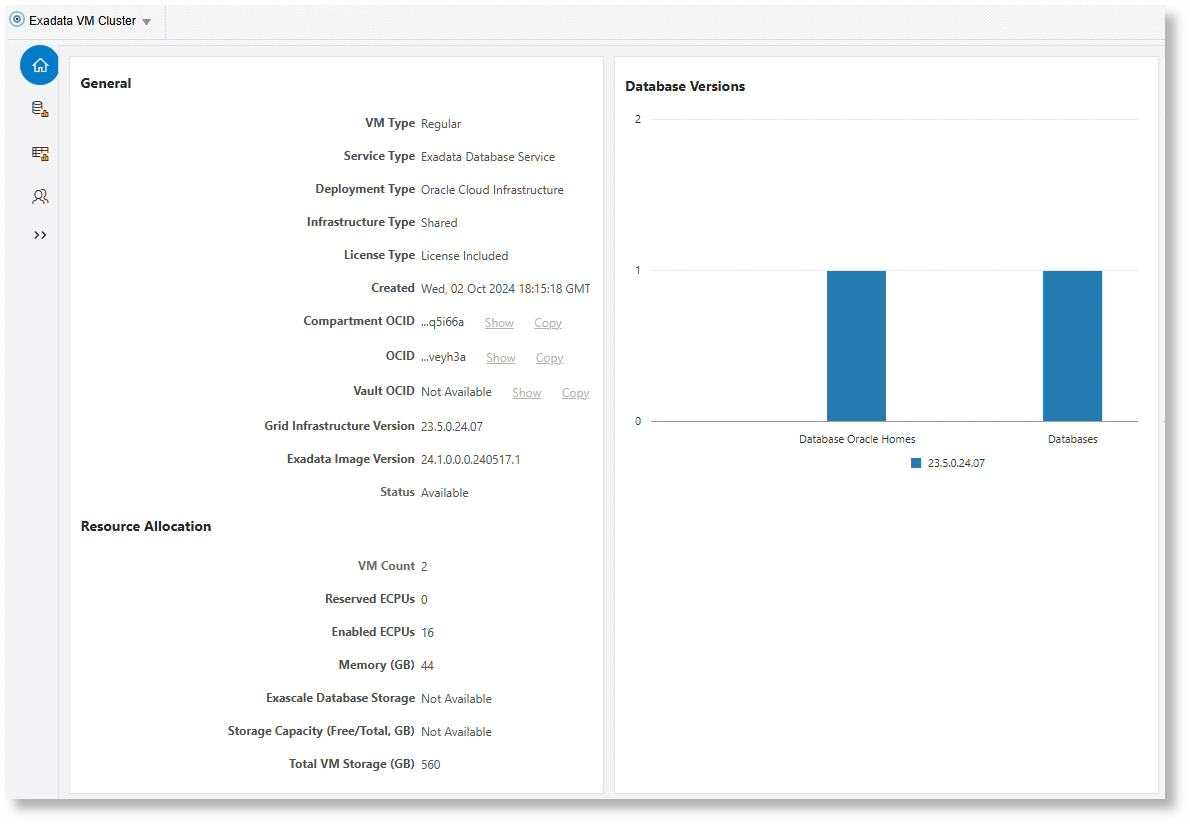Open the users icon in sidebar

40,197
